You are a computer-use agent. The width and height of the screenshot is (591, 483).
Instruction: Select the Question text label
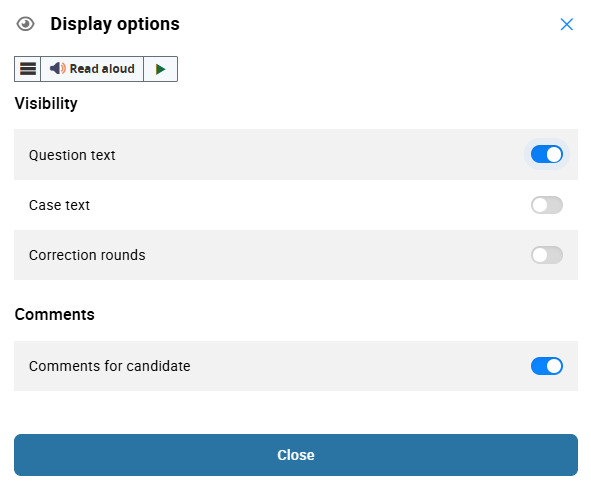pyautogui.click(x=72, y=155)
